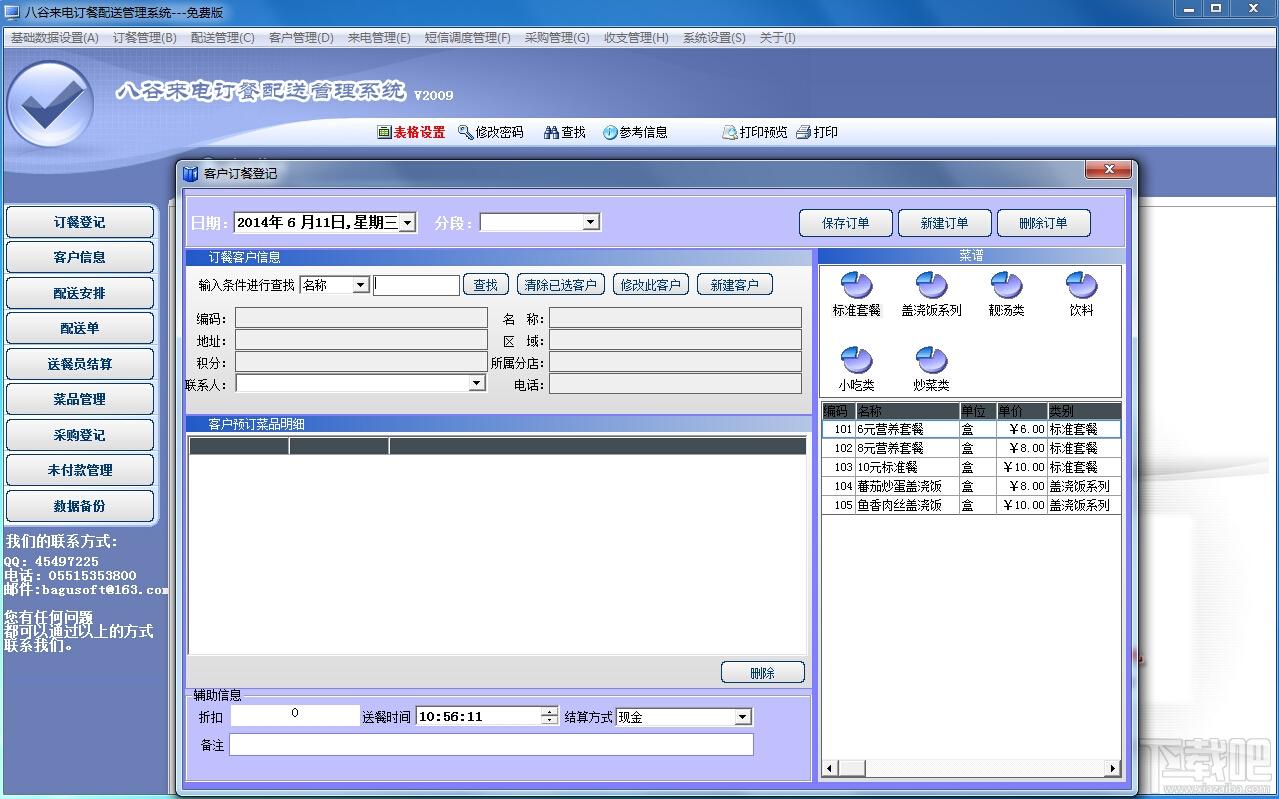Open the search condition 名称 dropdown
Image resolution: width=1279 pixels, height=799 pixels.
coord(361,285)
